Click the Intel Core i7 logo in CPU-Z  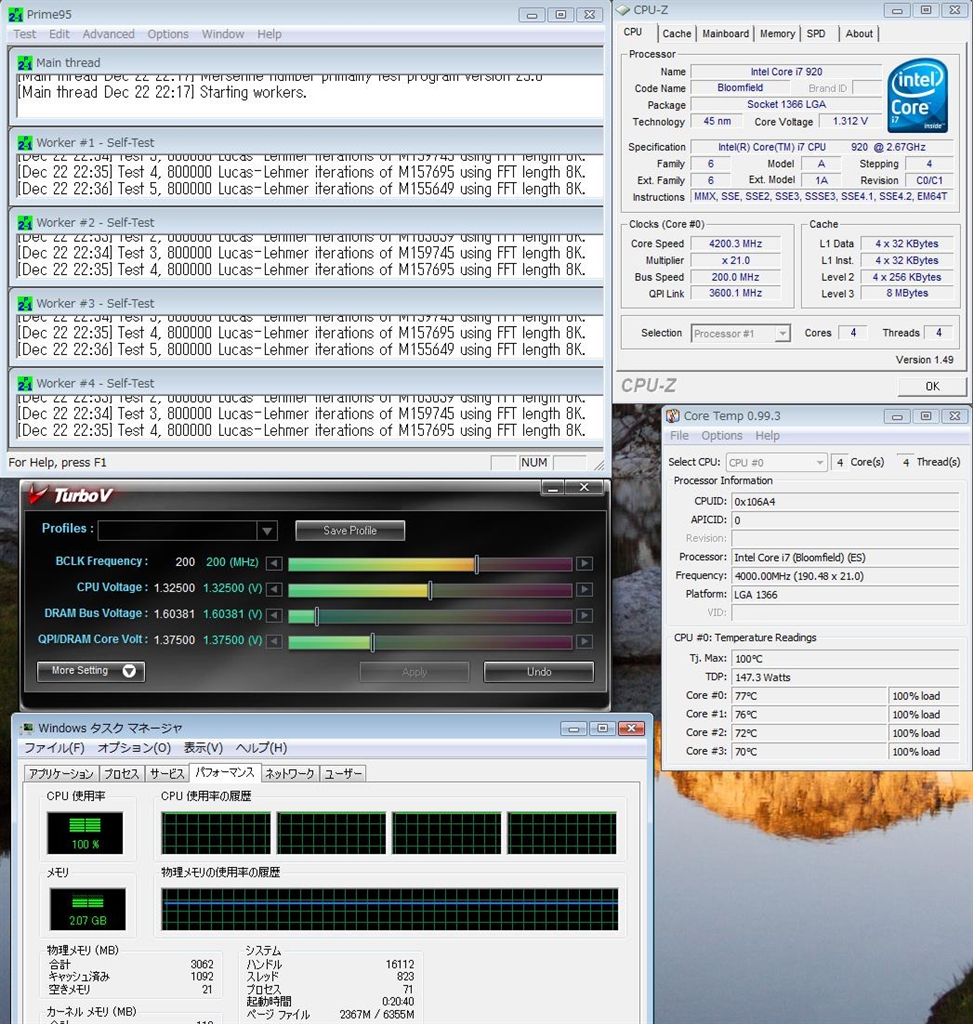918,97
